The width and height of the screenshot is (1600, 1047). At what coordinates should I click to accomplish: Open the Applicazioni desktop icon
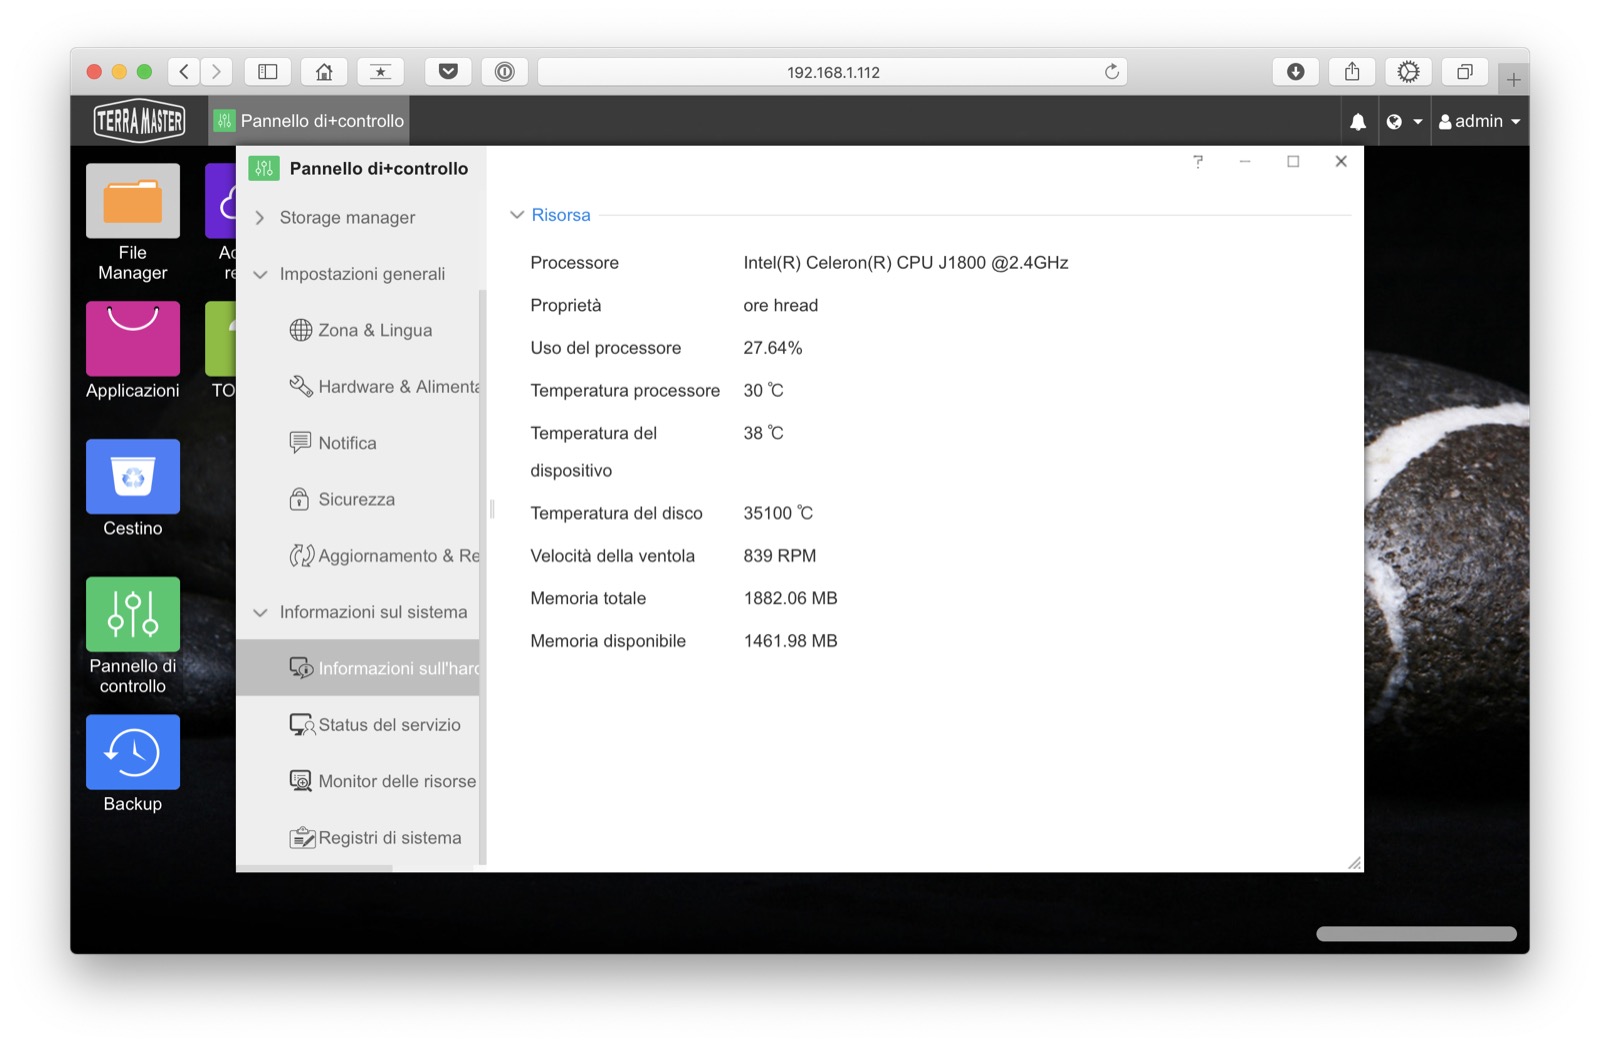pos(133,351)
